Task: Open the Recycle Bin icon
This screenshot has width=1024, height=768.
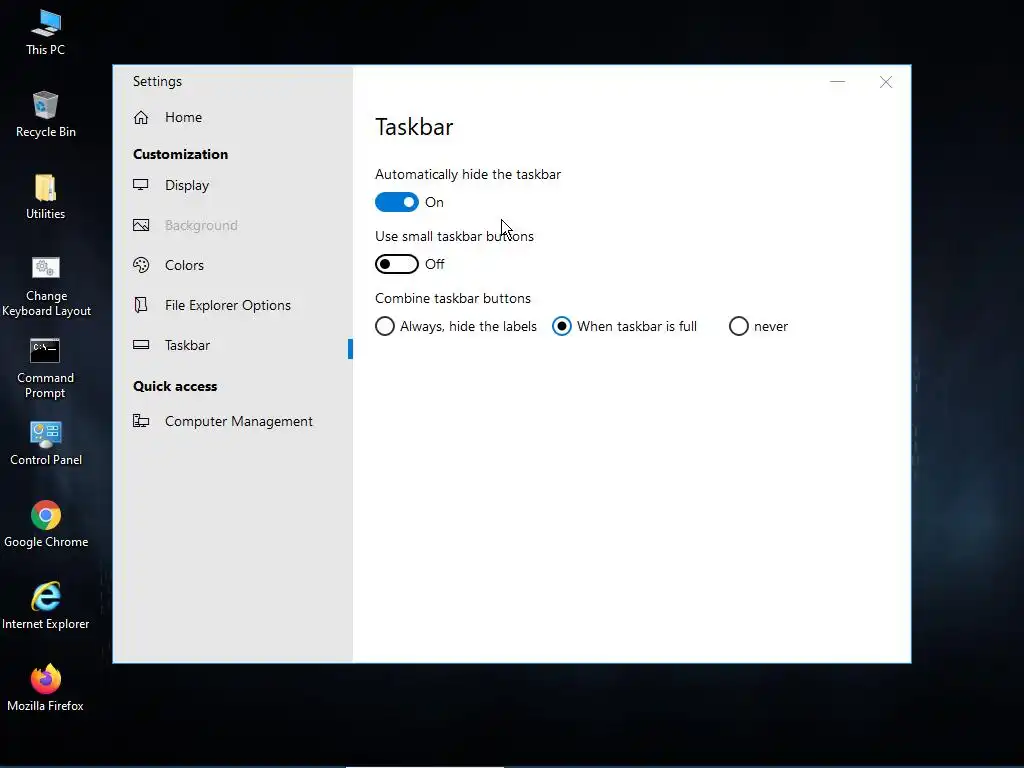Action: point(46,114)
